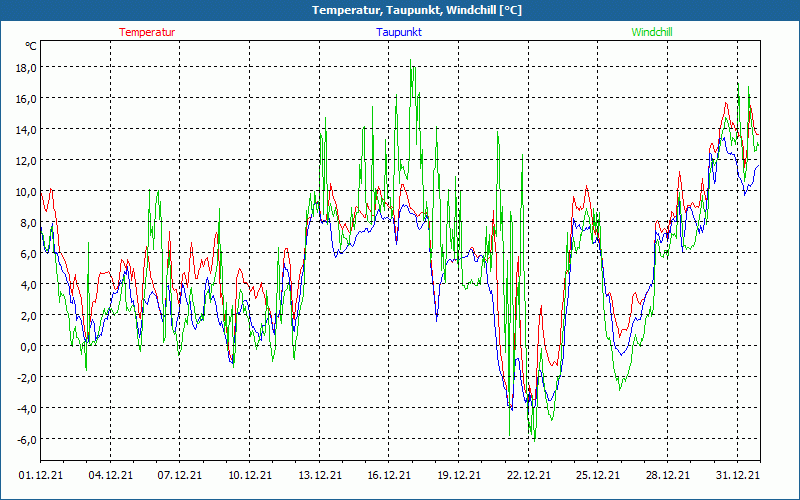800x500 pixels.
Task: Click the 16,0 y-axis value
Action: (26, 99)
